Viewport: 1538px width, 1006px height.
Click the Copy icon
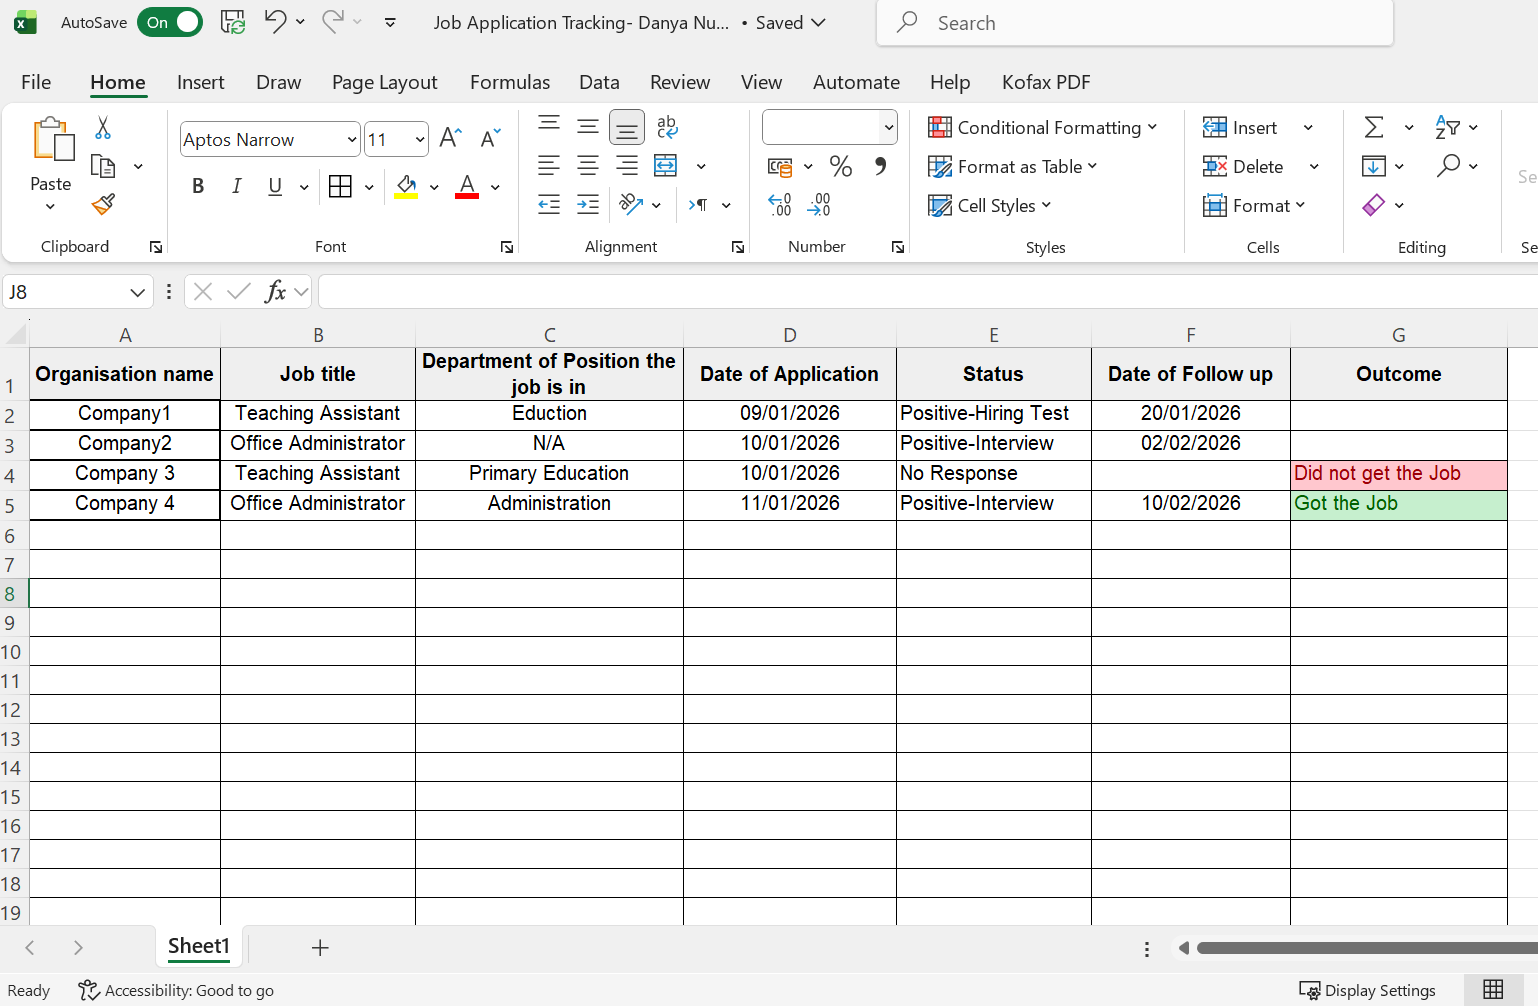point(103,166)
